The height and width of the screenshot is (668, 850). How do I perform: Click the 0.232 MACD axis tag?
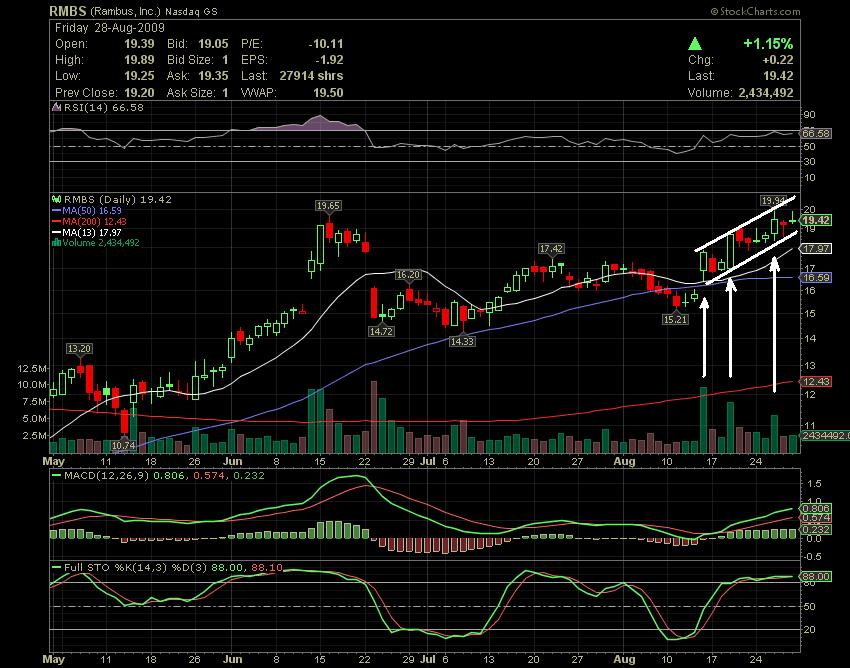(x=816, y=529)
